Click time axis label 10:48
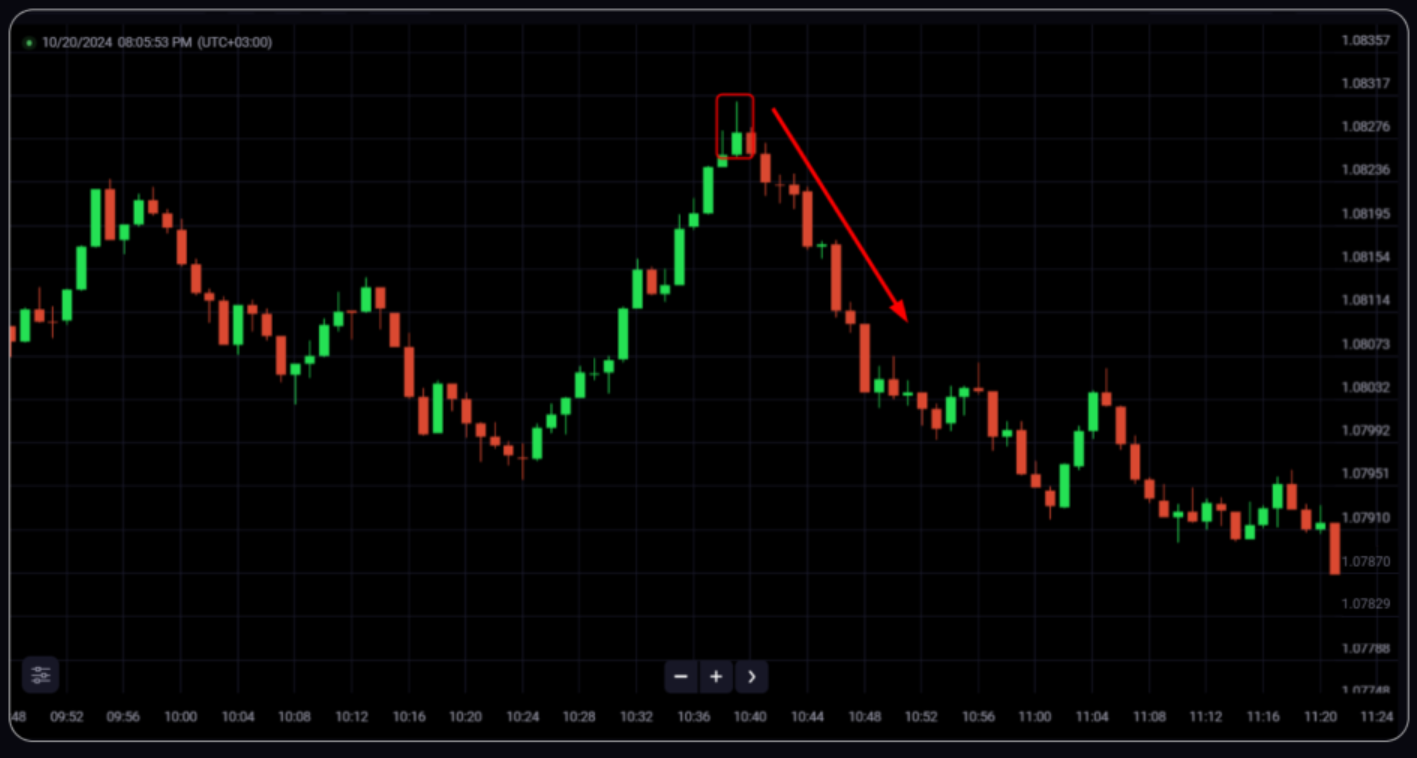This screenshot has width=1417, height=758. 864,717
